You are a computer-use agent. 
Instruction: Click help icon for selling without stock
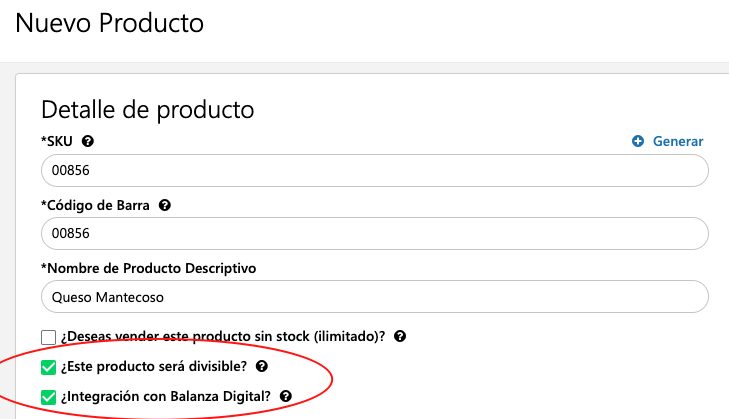point(400,336)
